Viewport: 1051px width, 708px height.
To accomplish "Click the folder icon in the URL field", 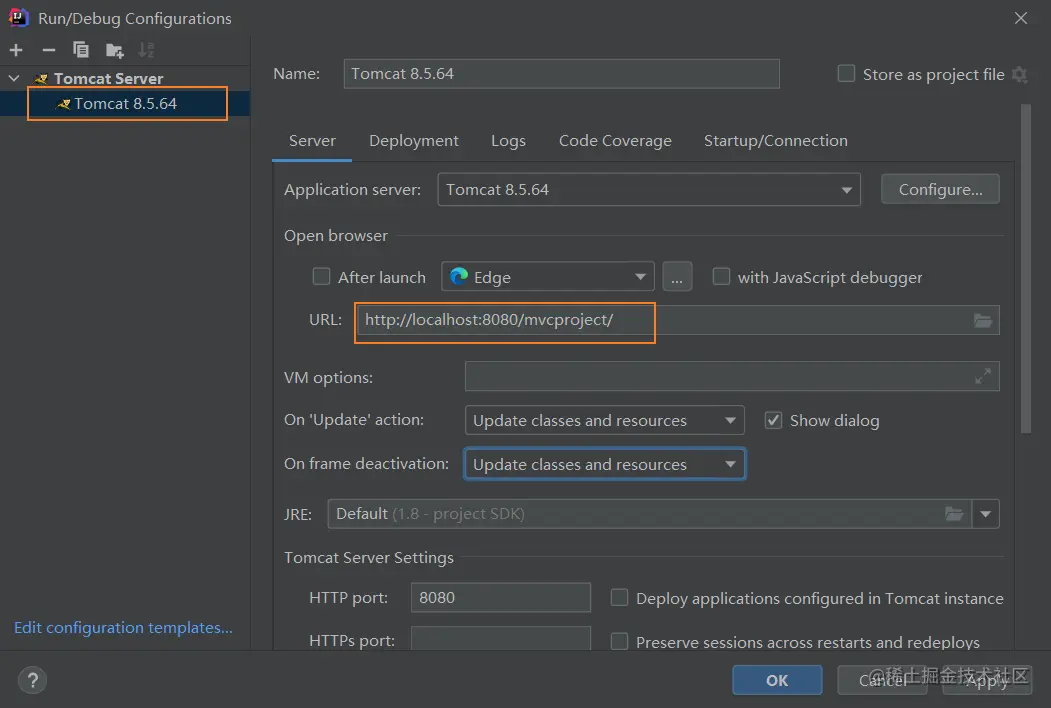I will coord(983,320).
